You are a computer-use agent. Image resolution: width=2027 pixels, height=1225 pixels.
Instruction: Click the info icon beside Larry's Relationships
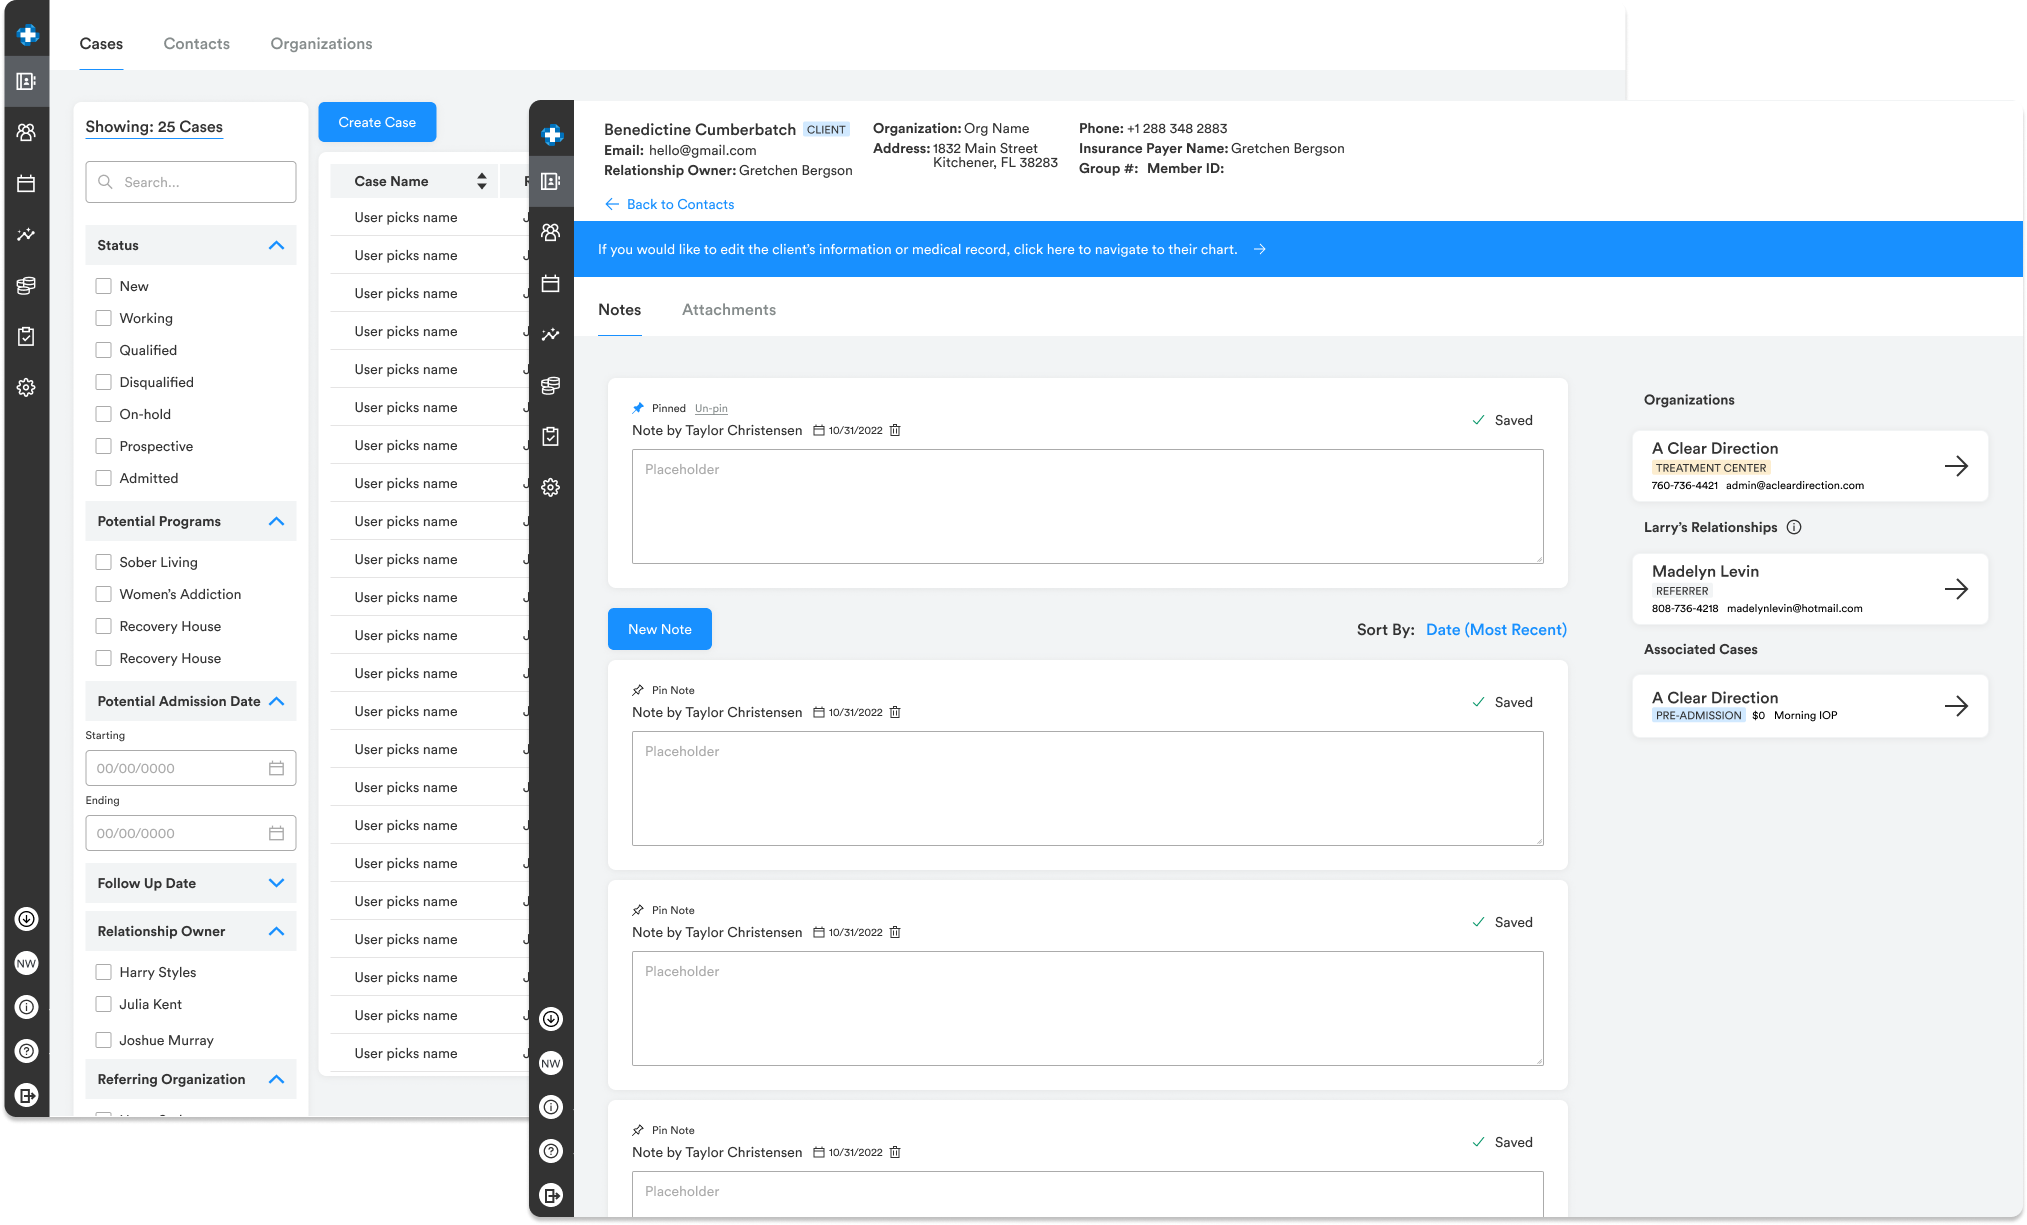[x=1794, y=527]
